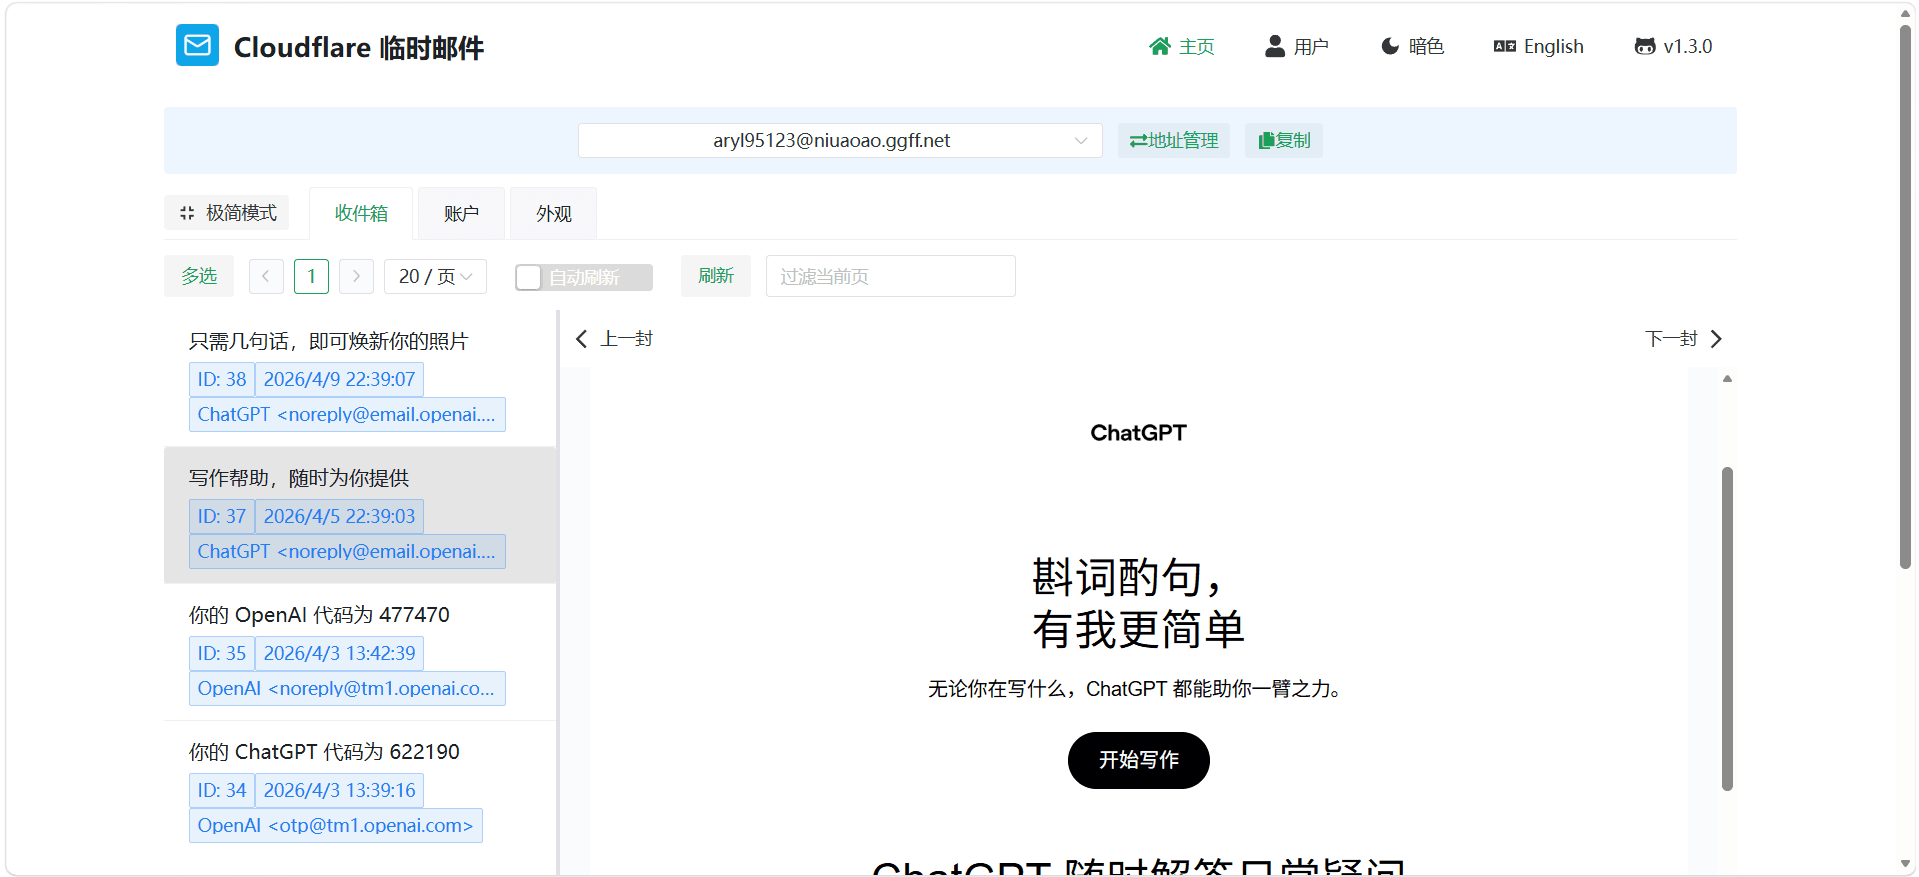This screenshot has width=1919, height=877.
Task: Click the 2026/4/5 22:39:03 date tag
Action: pyautogui.click(x=339, y=516)
